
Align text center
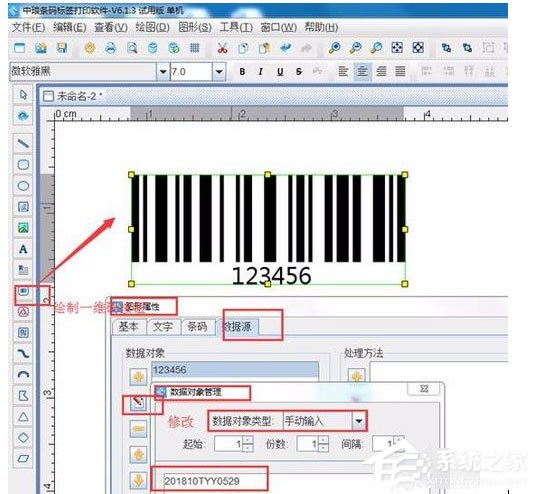(362, 71)
